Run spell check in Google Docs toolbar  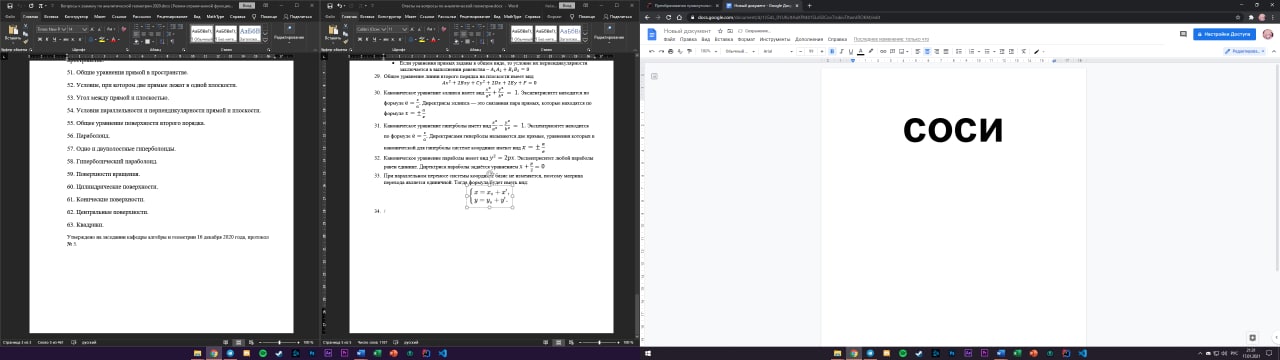680,51
